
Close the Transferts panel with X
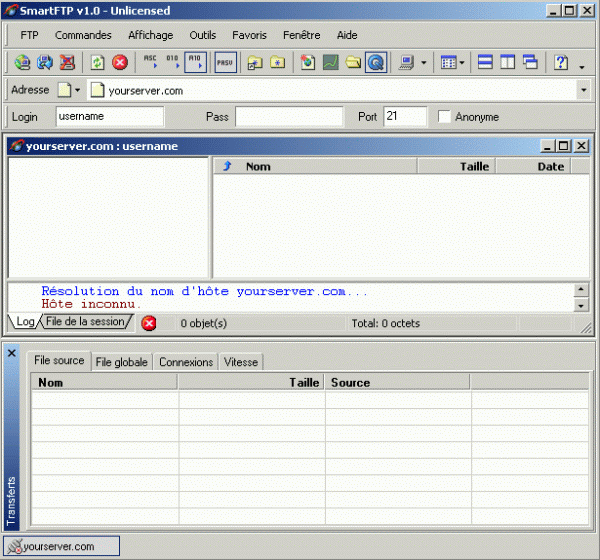point(12,353)
